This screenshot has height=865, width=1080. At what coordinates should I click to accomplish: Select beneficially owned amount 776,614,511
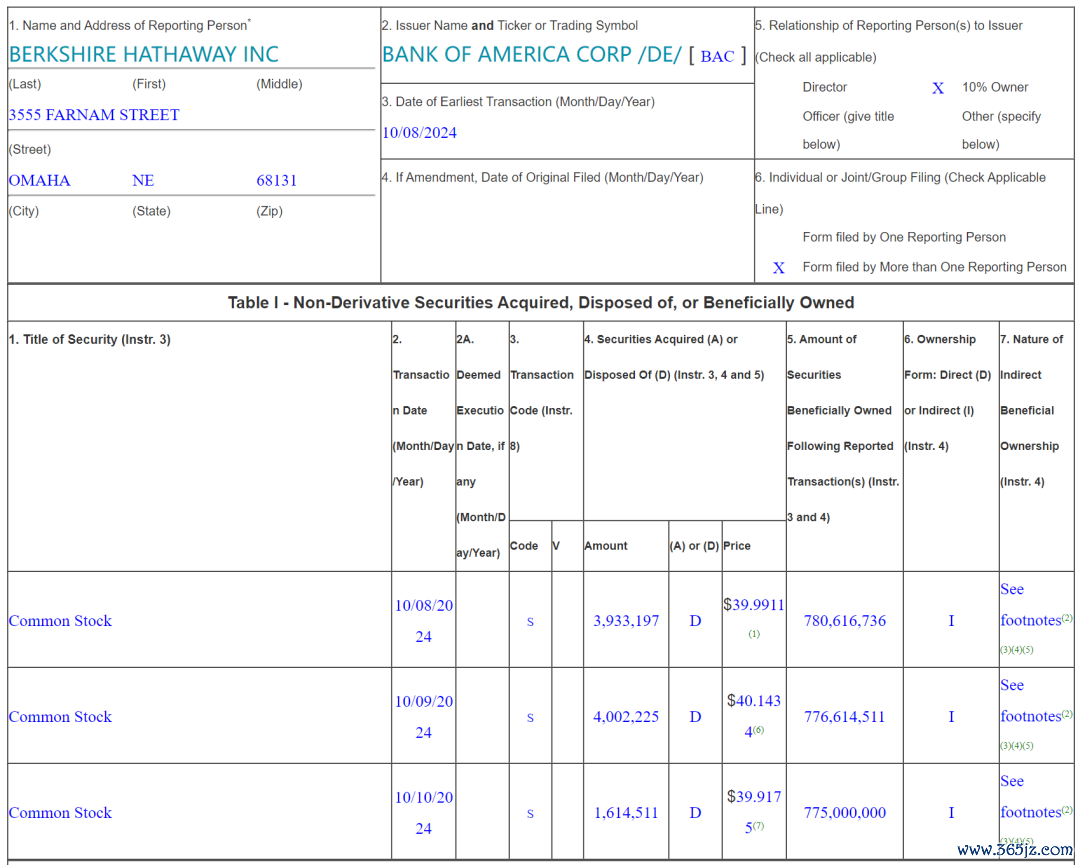click(844, 716)
